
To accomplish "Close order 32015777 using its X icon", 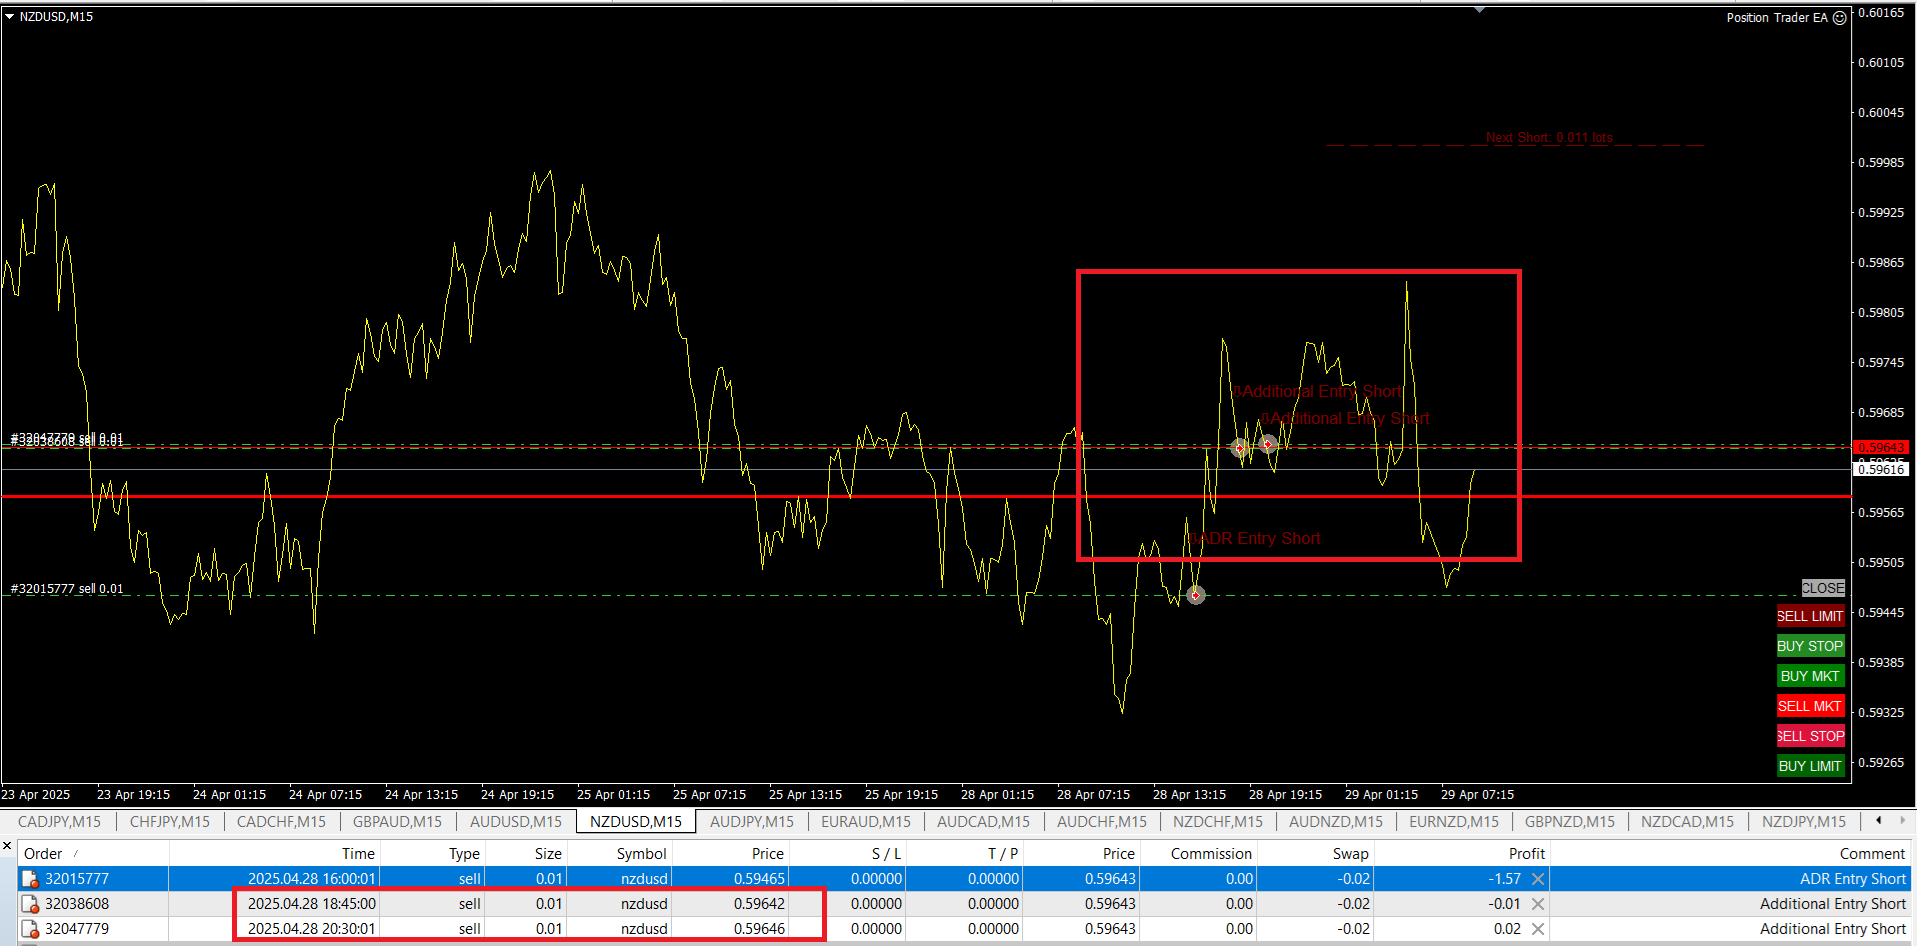I will 1538,879.
